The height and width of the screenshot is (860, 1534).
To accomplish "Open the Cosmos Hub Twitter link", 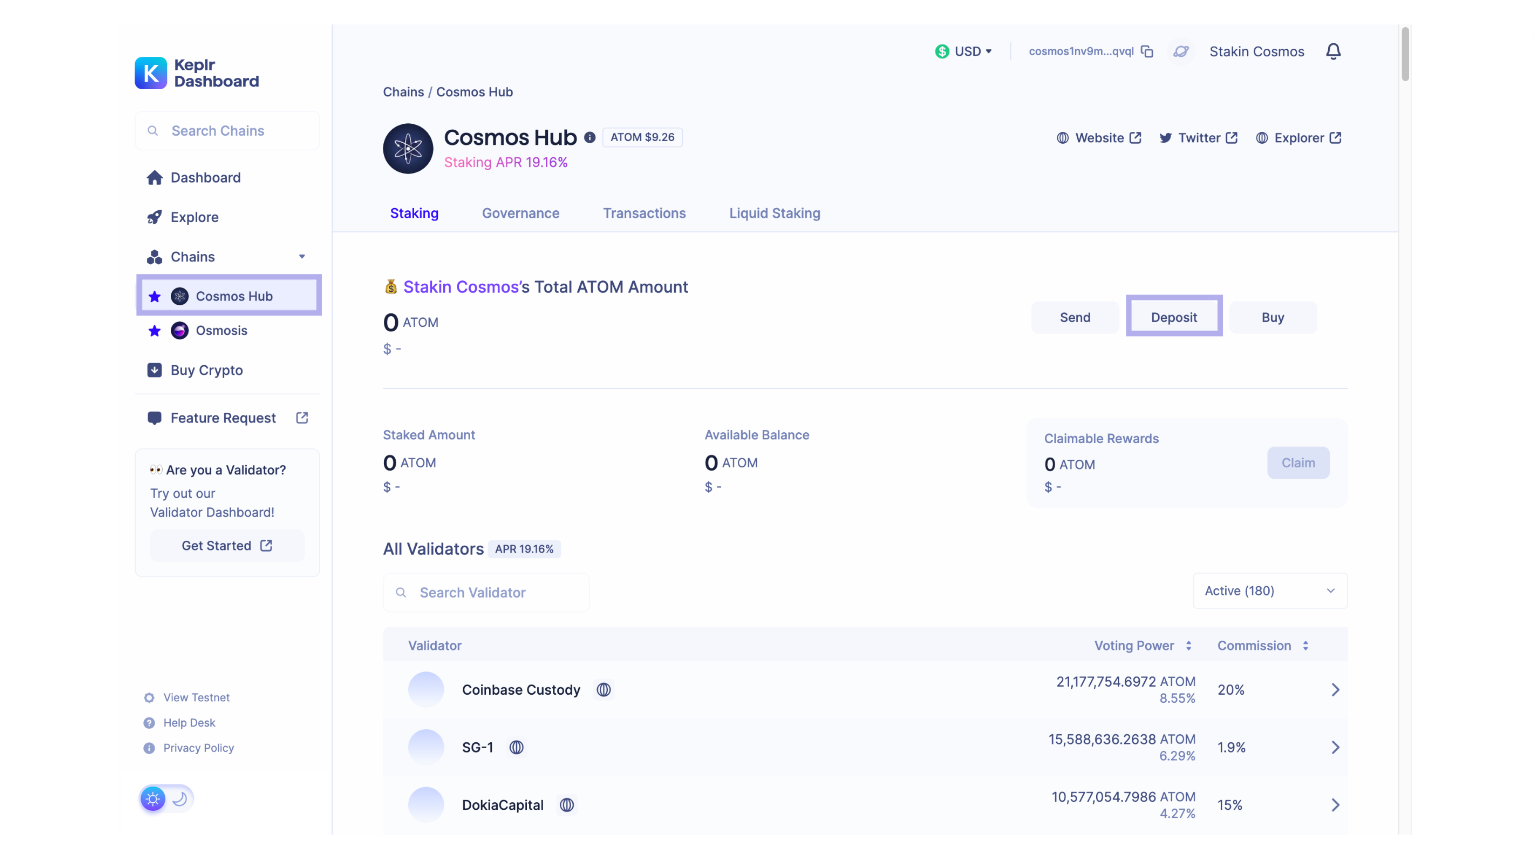I will pos(1198,138).
